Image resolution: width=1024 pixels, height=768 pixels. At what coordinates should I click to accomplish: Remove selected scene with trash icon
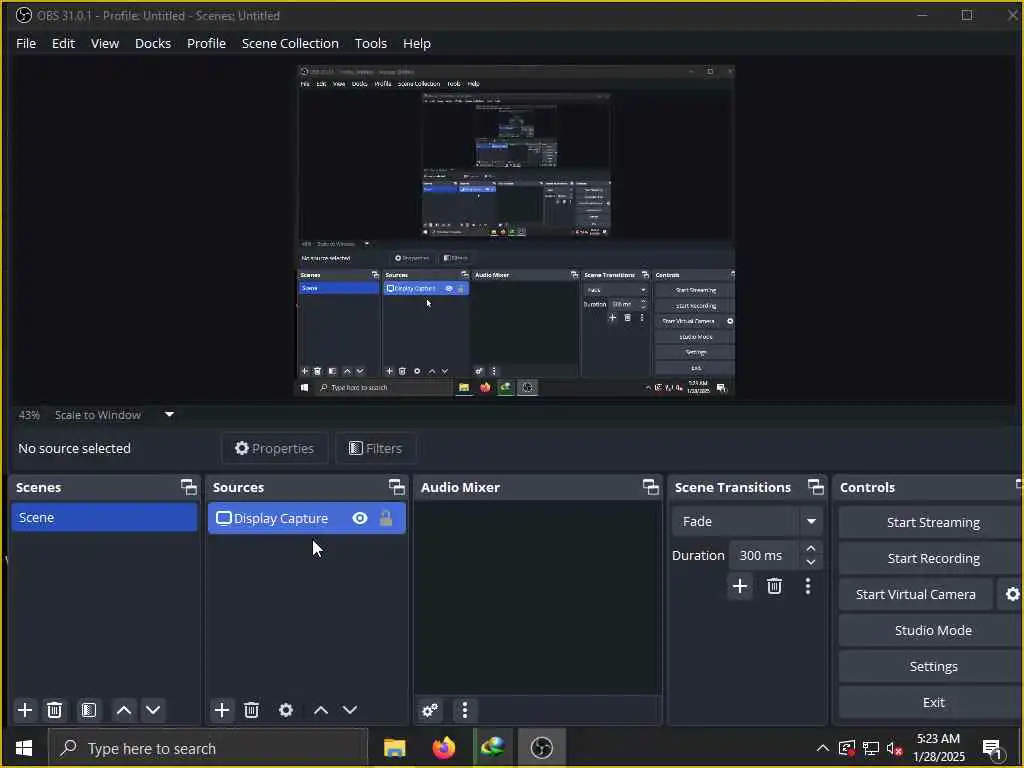[x=55, y=710]
